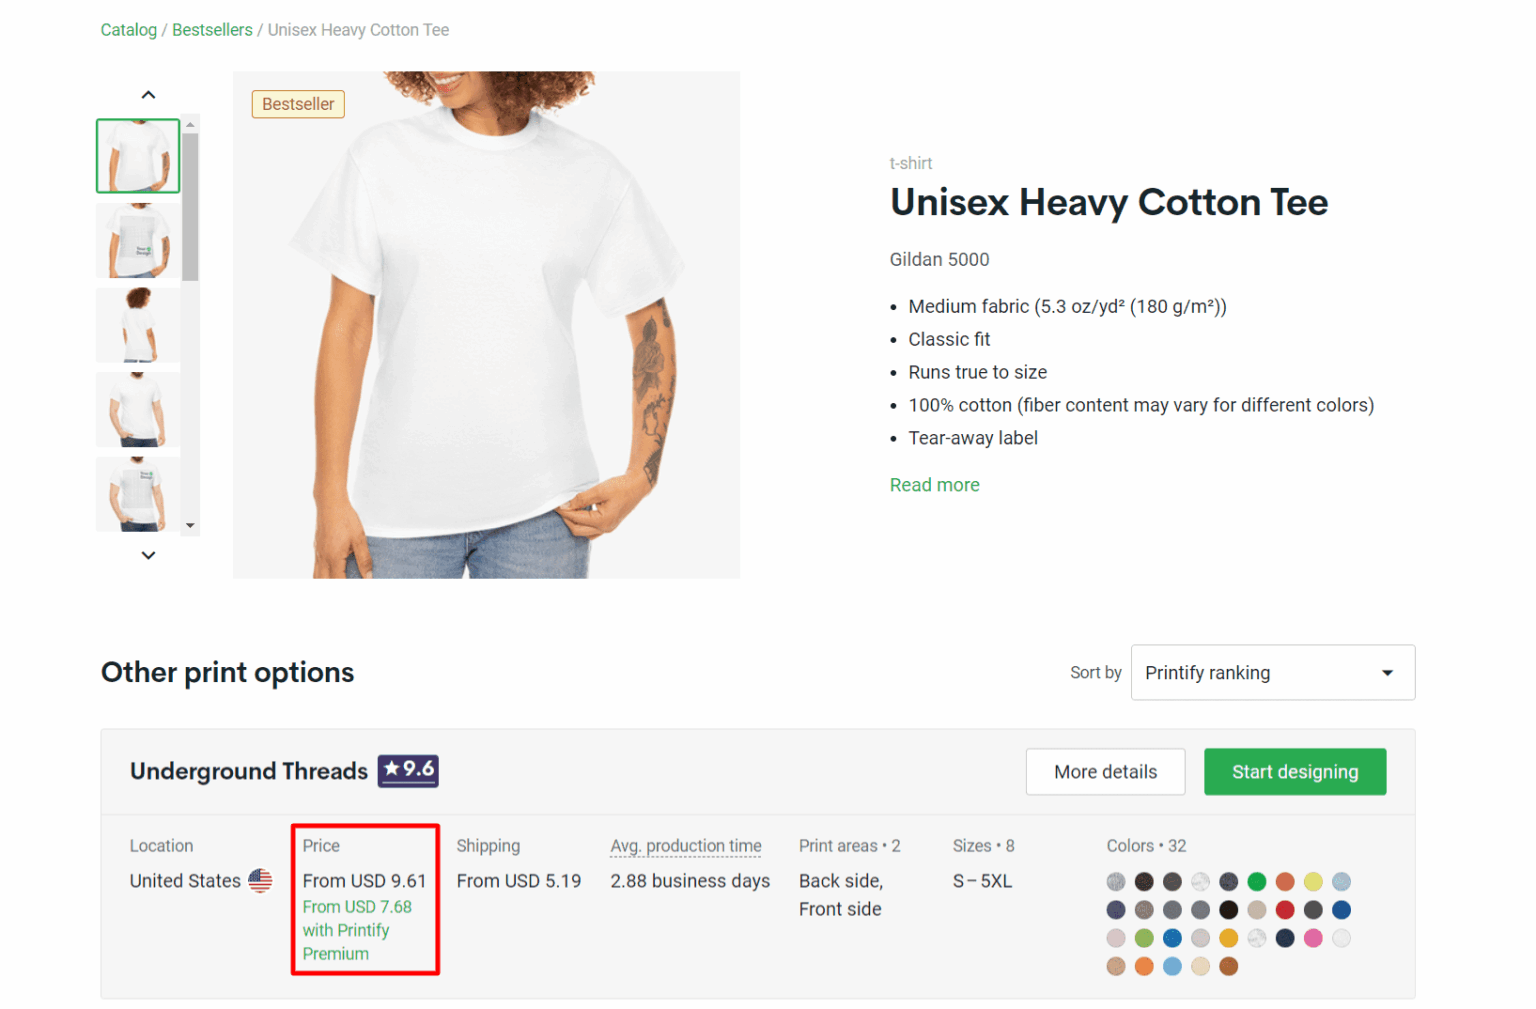1536x1009 pixels.
Task: Navigate to the Bestsellers breadcrumb
Action: click(212, 30)
